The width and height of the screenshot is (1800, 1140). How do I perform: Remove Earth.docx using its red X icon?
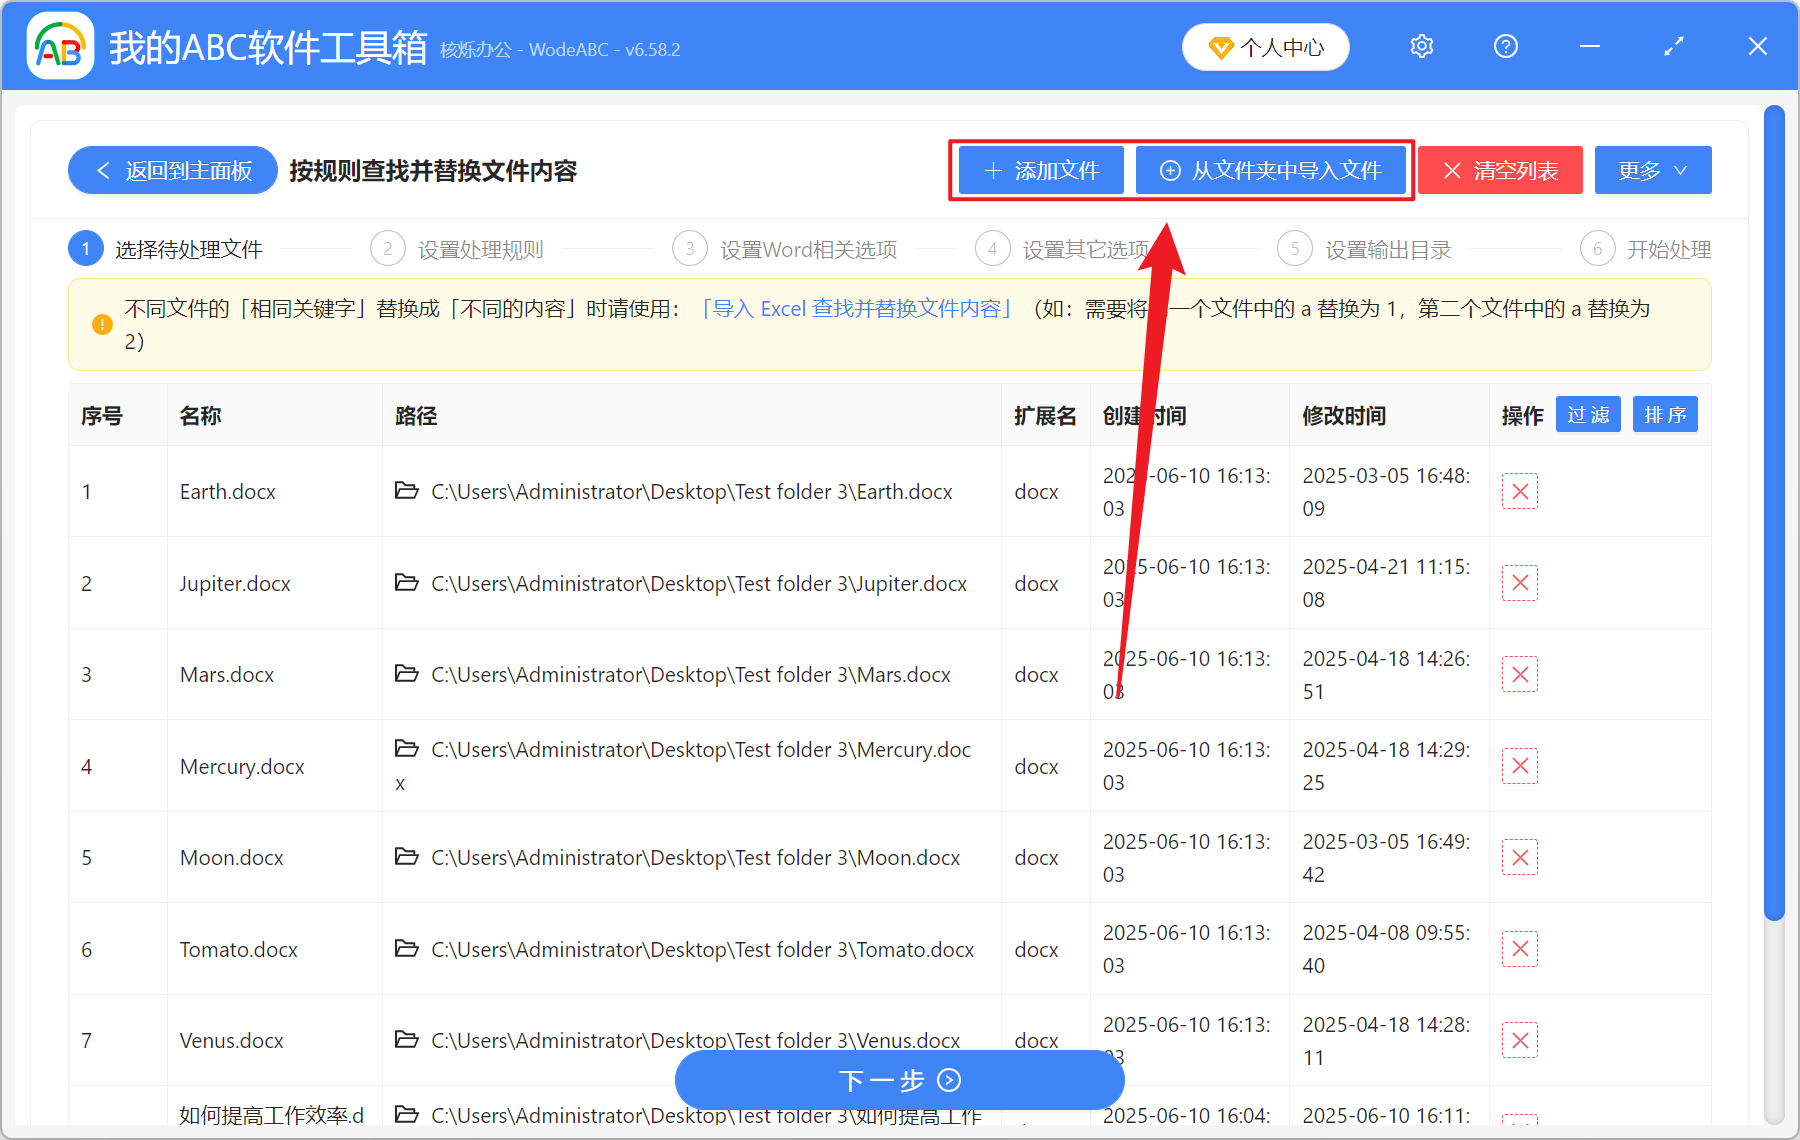[1519, 491]
